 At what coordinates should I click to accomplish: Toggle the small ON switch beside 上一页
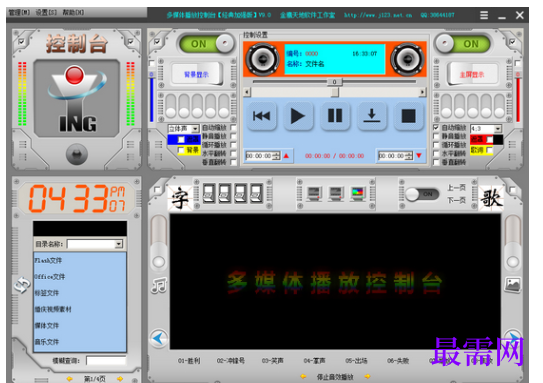pos(422,194)
